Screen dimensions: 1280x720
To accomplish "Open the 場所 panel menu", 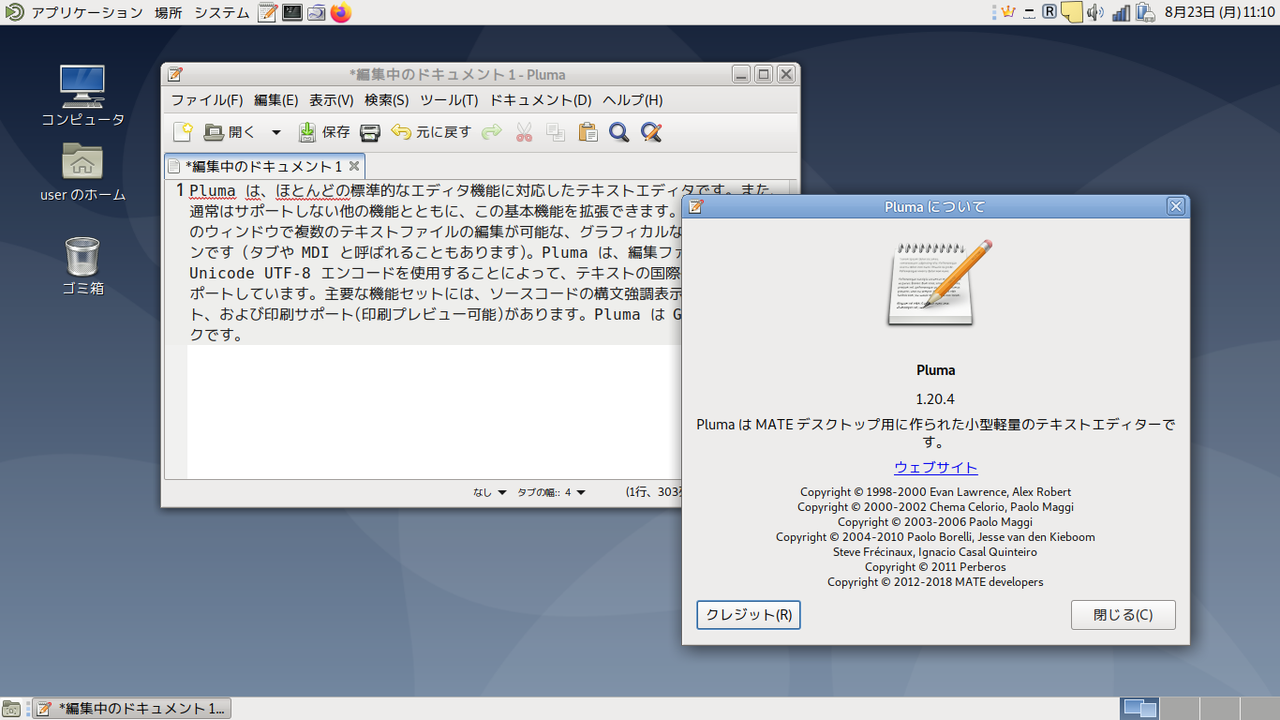I will coord(169,13).
